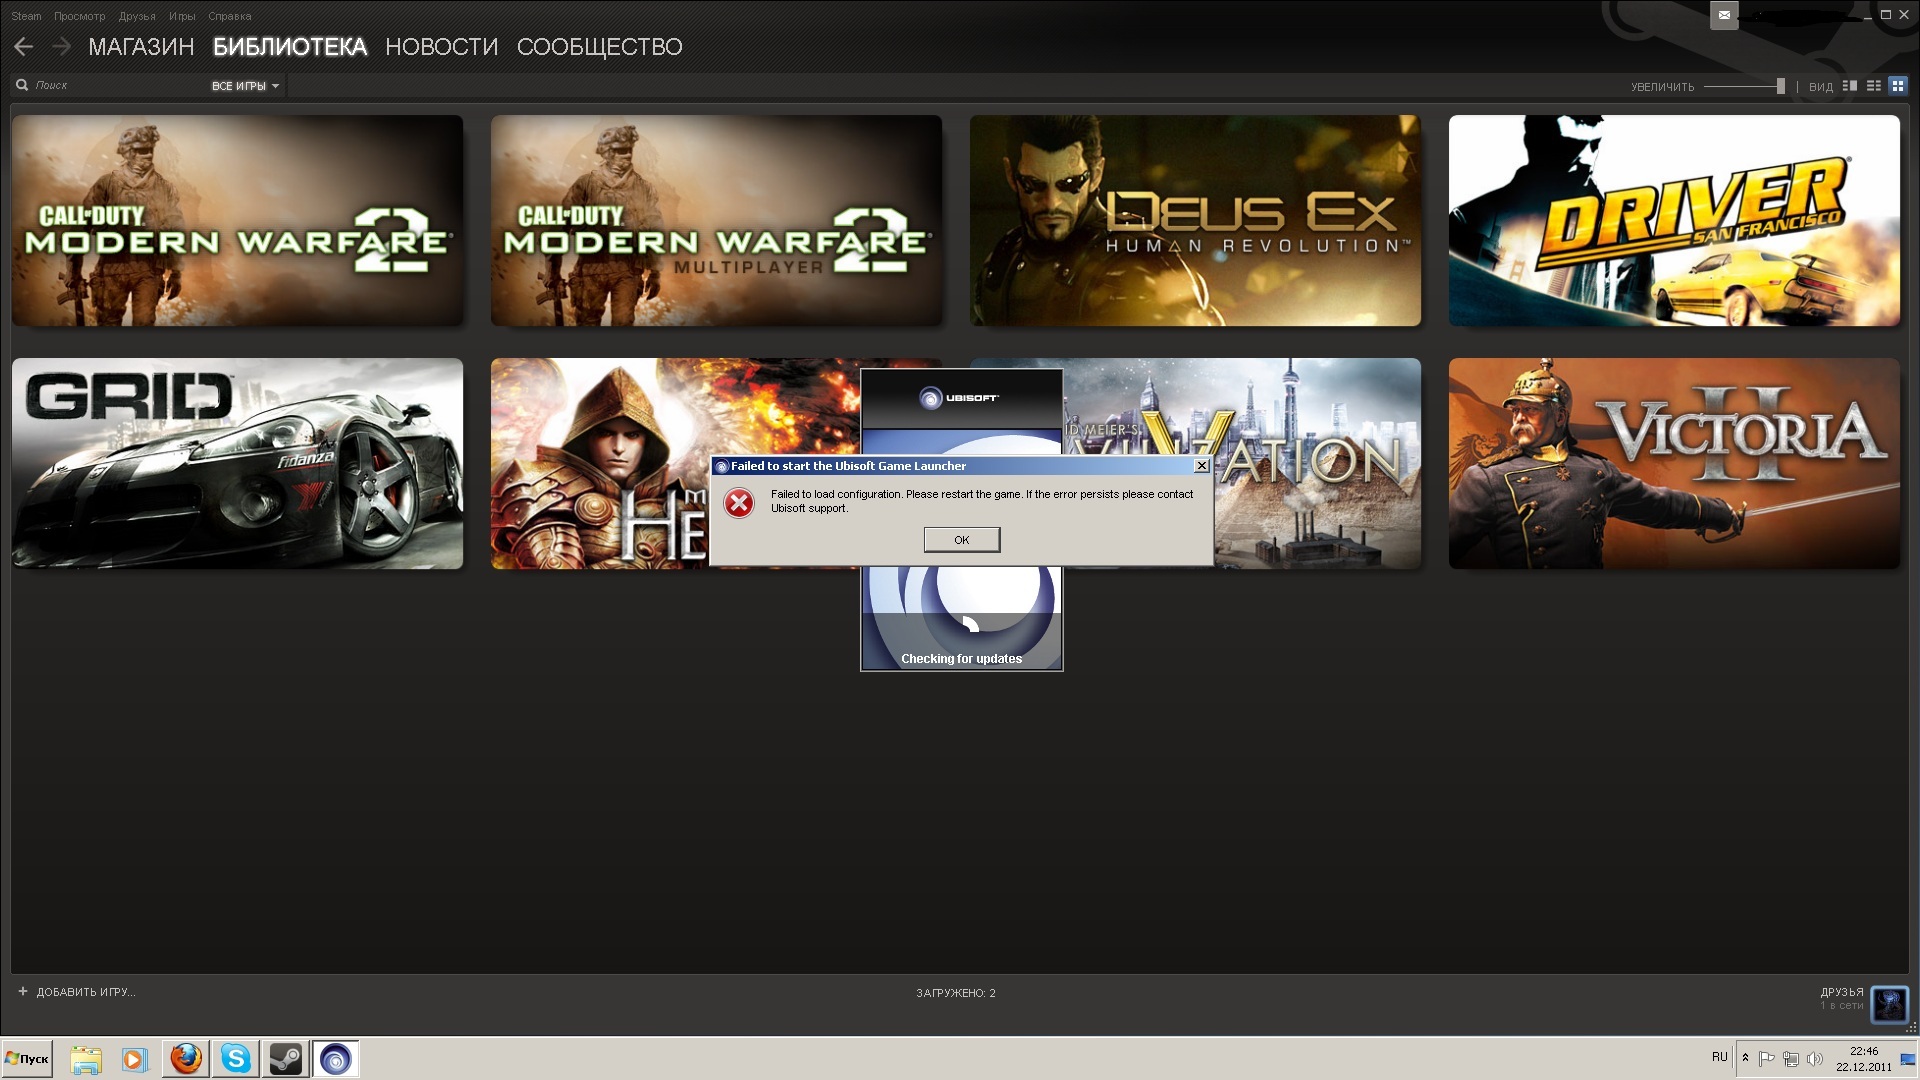The width and height of the screenshot is (1920, 1080).
Task: Open the friends avatar icon
Action: (x=1889, y=1003)
